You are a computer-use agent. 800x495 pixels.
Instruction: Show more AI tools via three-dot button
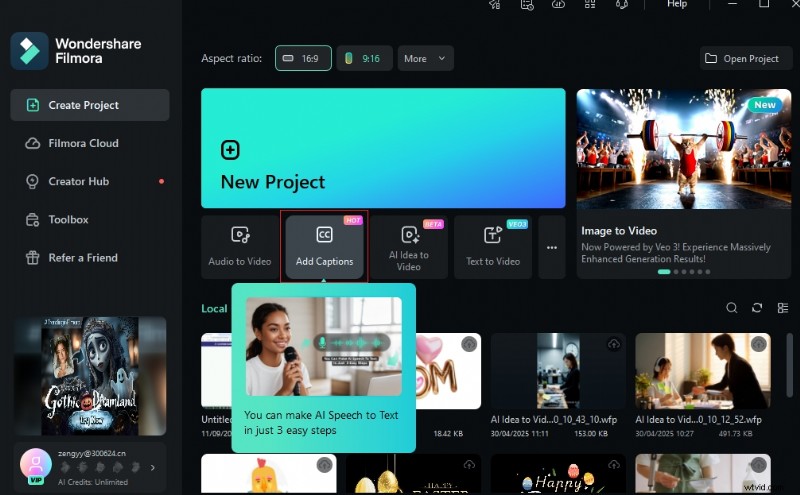(551, 247)
